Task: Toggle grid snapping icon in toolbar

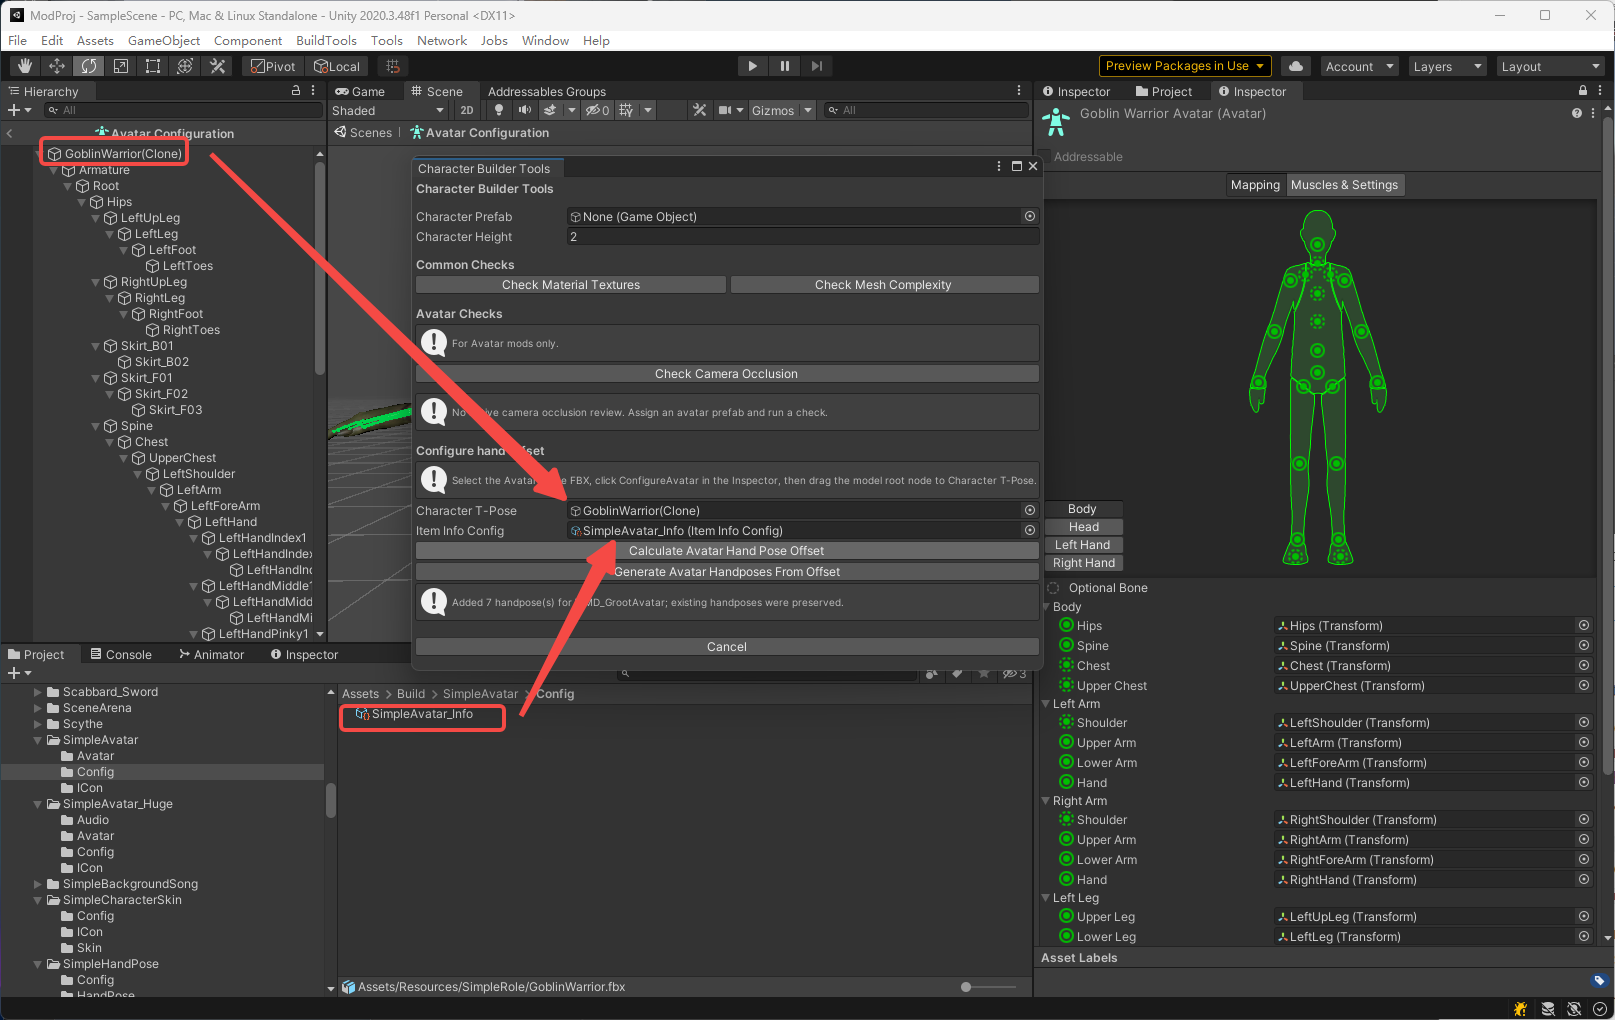Action: pos(393,66)
